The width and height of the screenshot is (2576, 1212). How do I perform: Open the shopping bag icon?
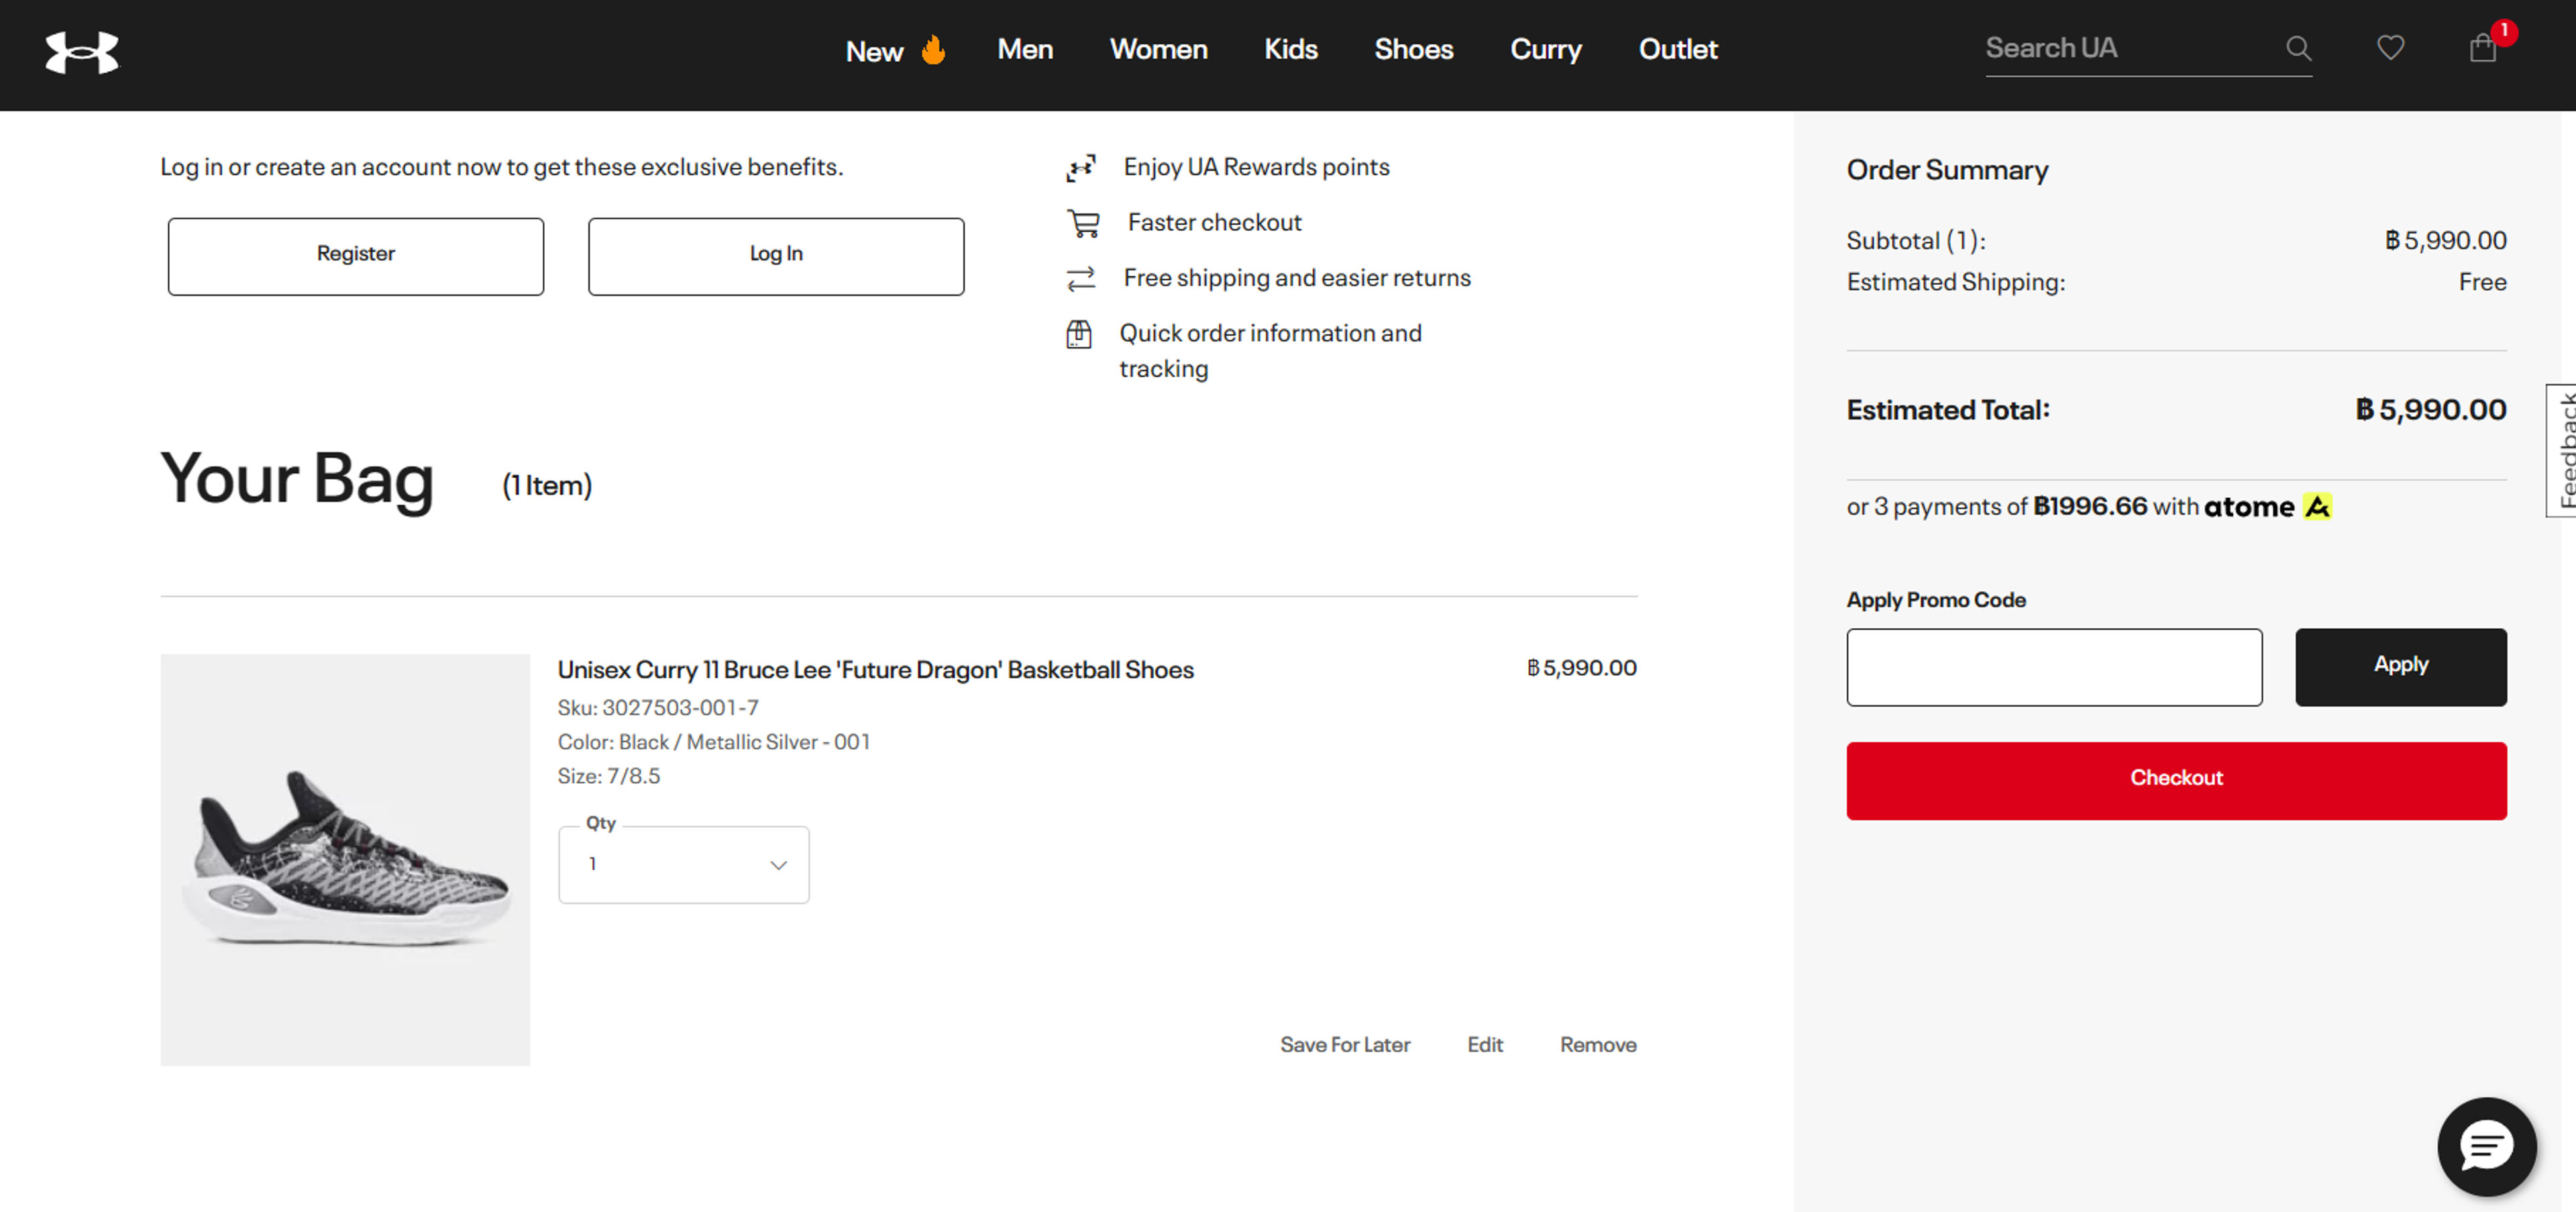tap(2482, 48)
